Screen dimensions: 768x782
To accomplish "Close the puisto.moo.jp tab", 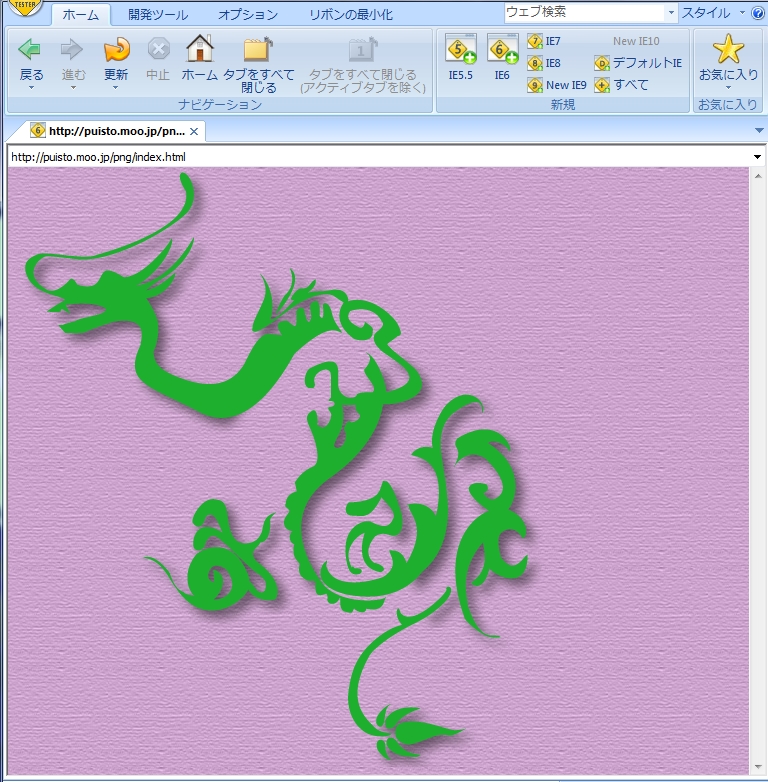I will pyautogui.click(x=194, y=131).
